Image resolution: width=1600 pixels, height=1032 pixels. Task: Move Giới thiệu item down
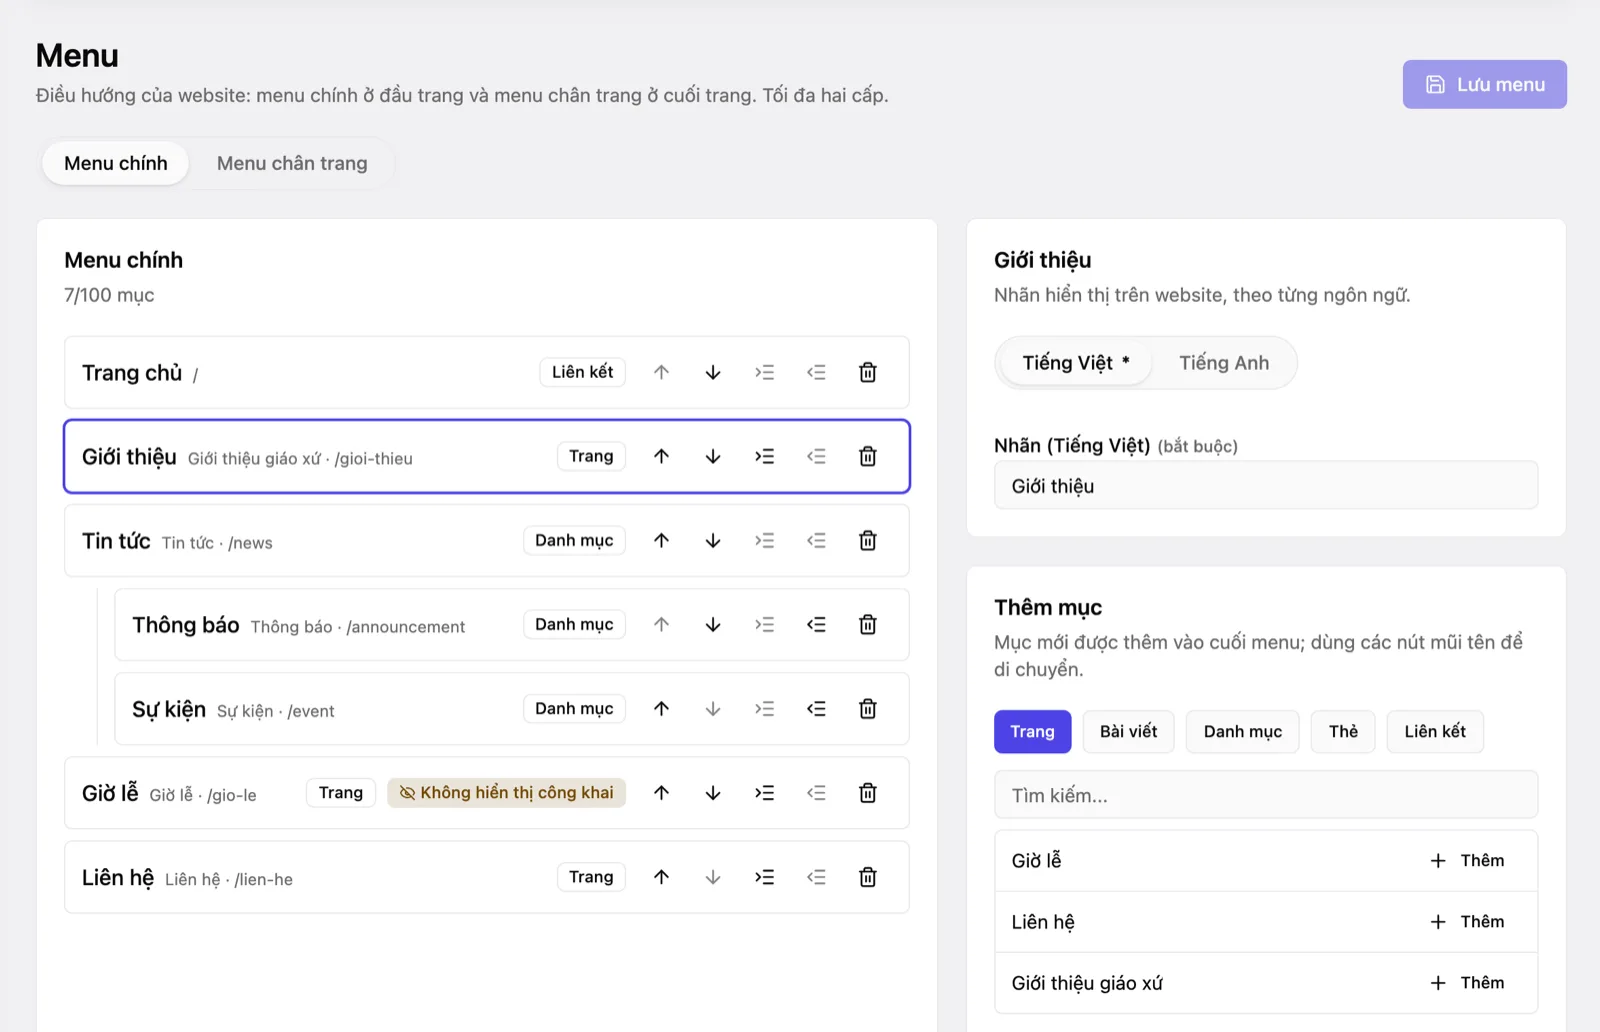[x=713, y=456]
